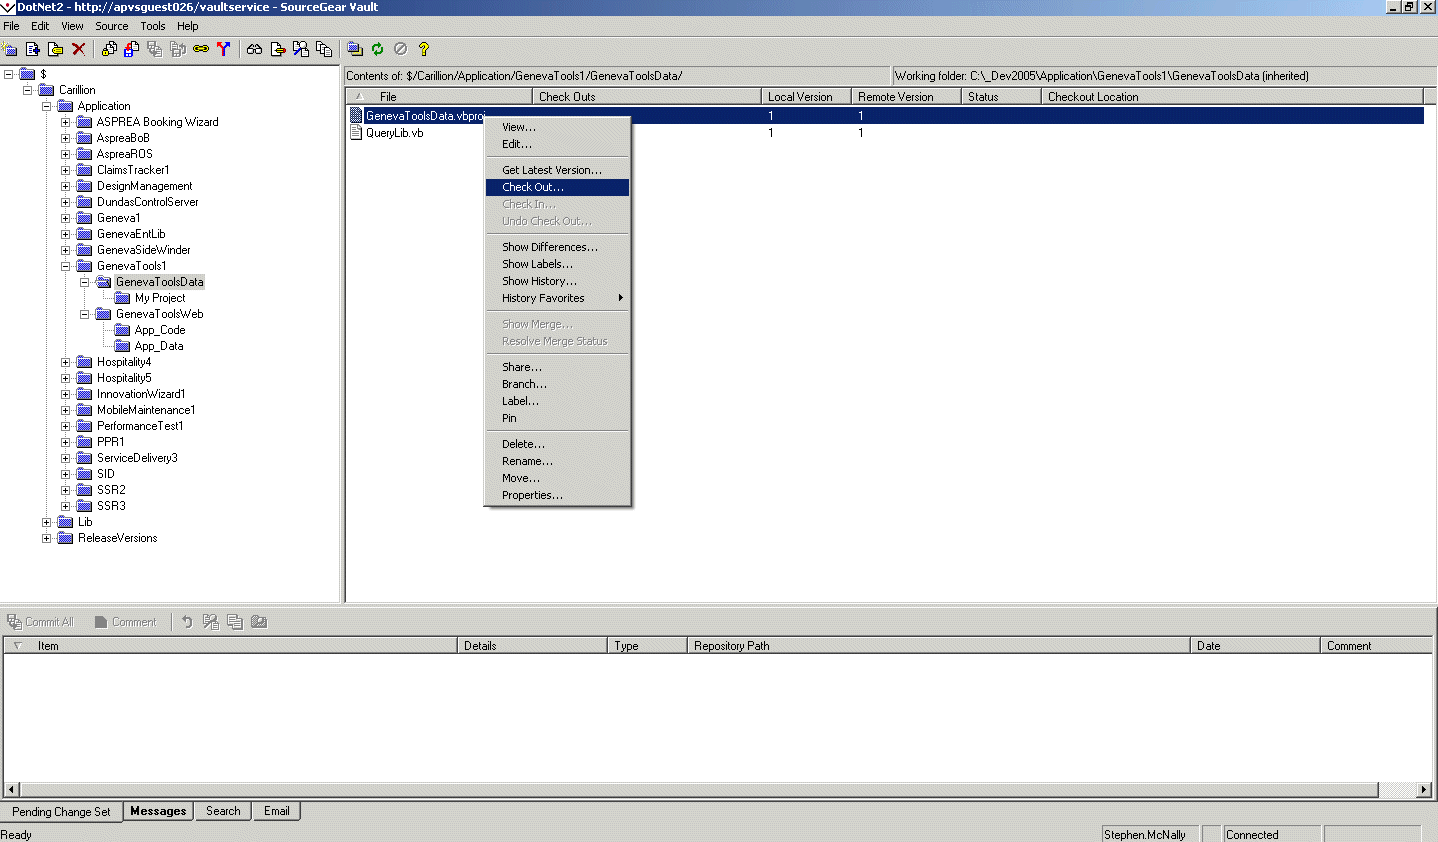The image size is (1438, 842).
Task: Click the Add Files toolbar icon with plus
Action: [33, 49]
